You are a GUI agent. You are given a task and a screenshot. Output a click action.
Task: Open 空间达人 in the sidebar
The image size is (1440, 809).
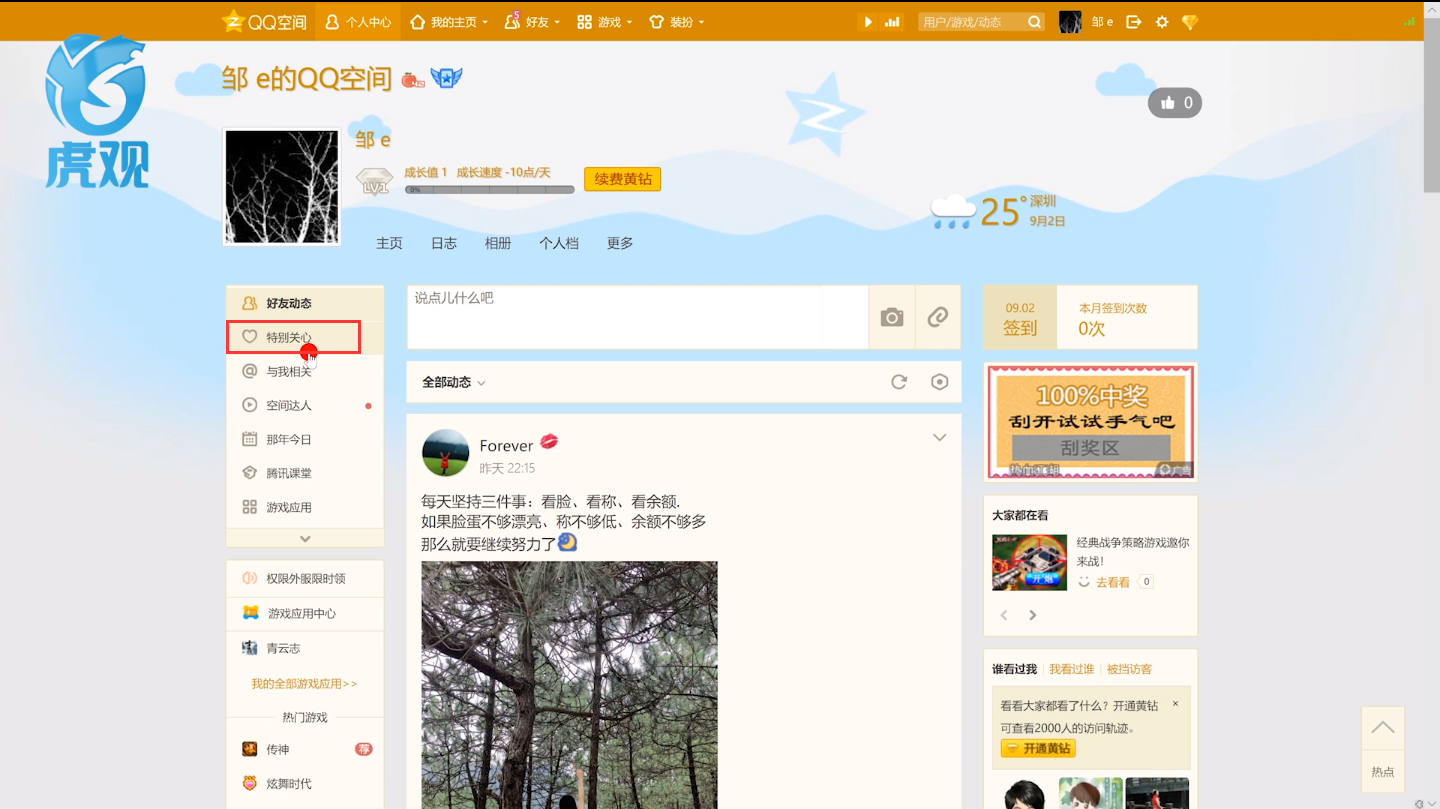tap(305, 405)
